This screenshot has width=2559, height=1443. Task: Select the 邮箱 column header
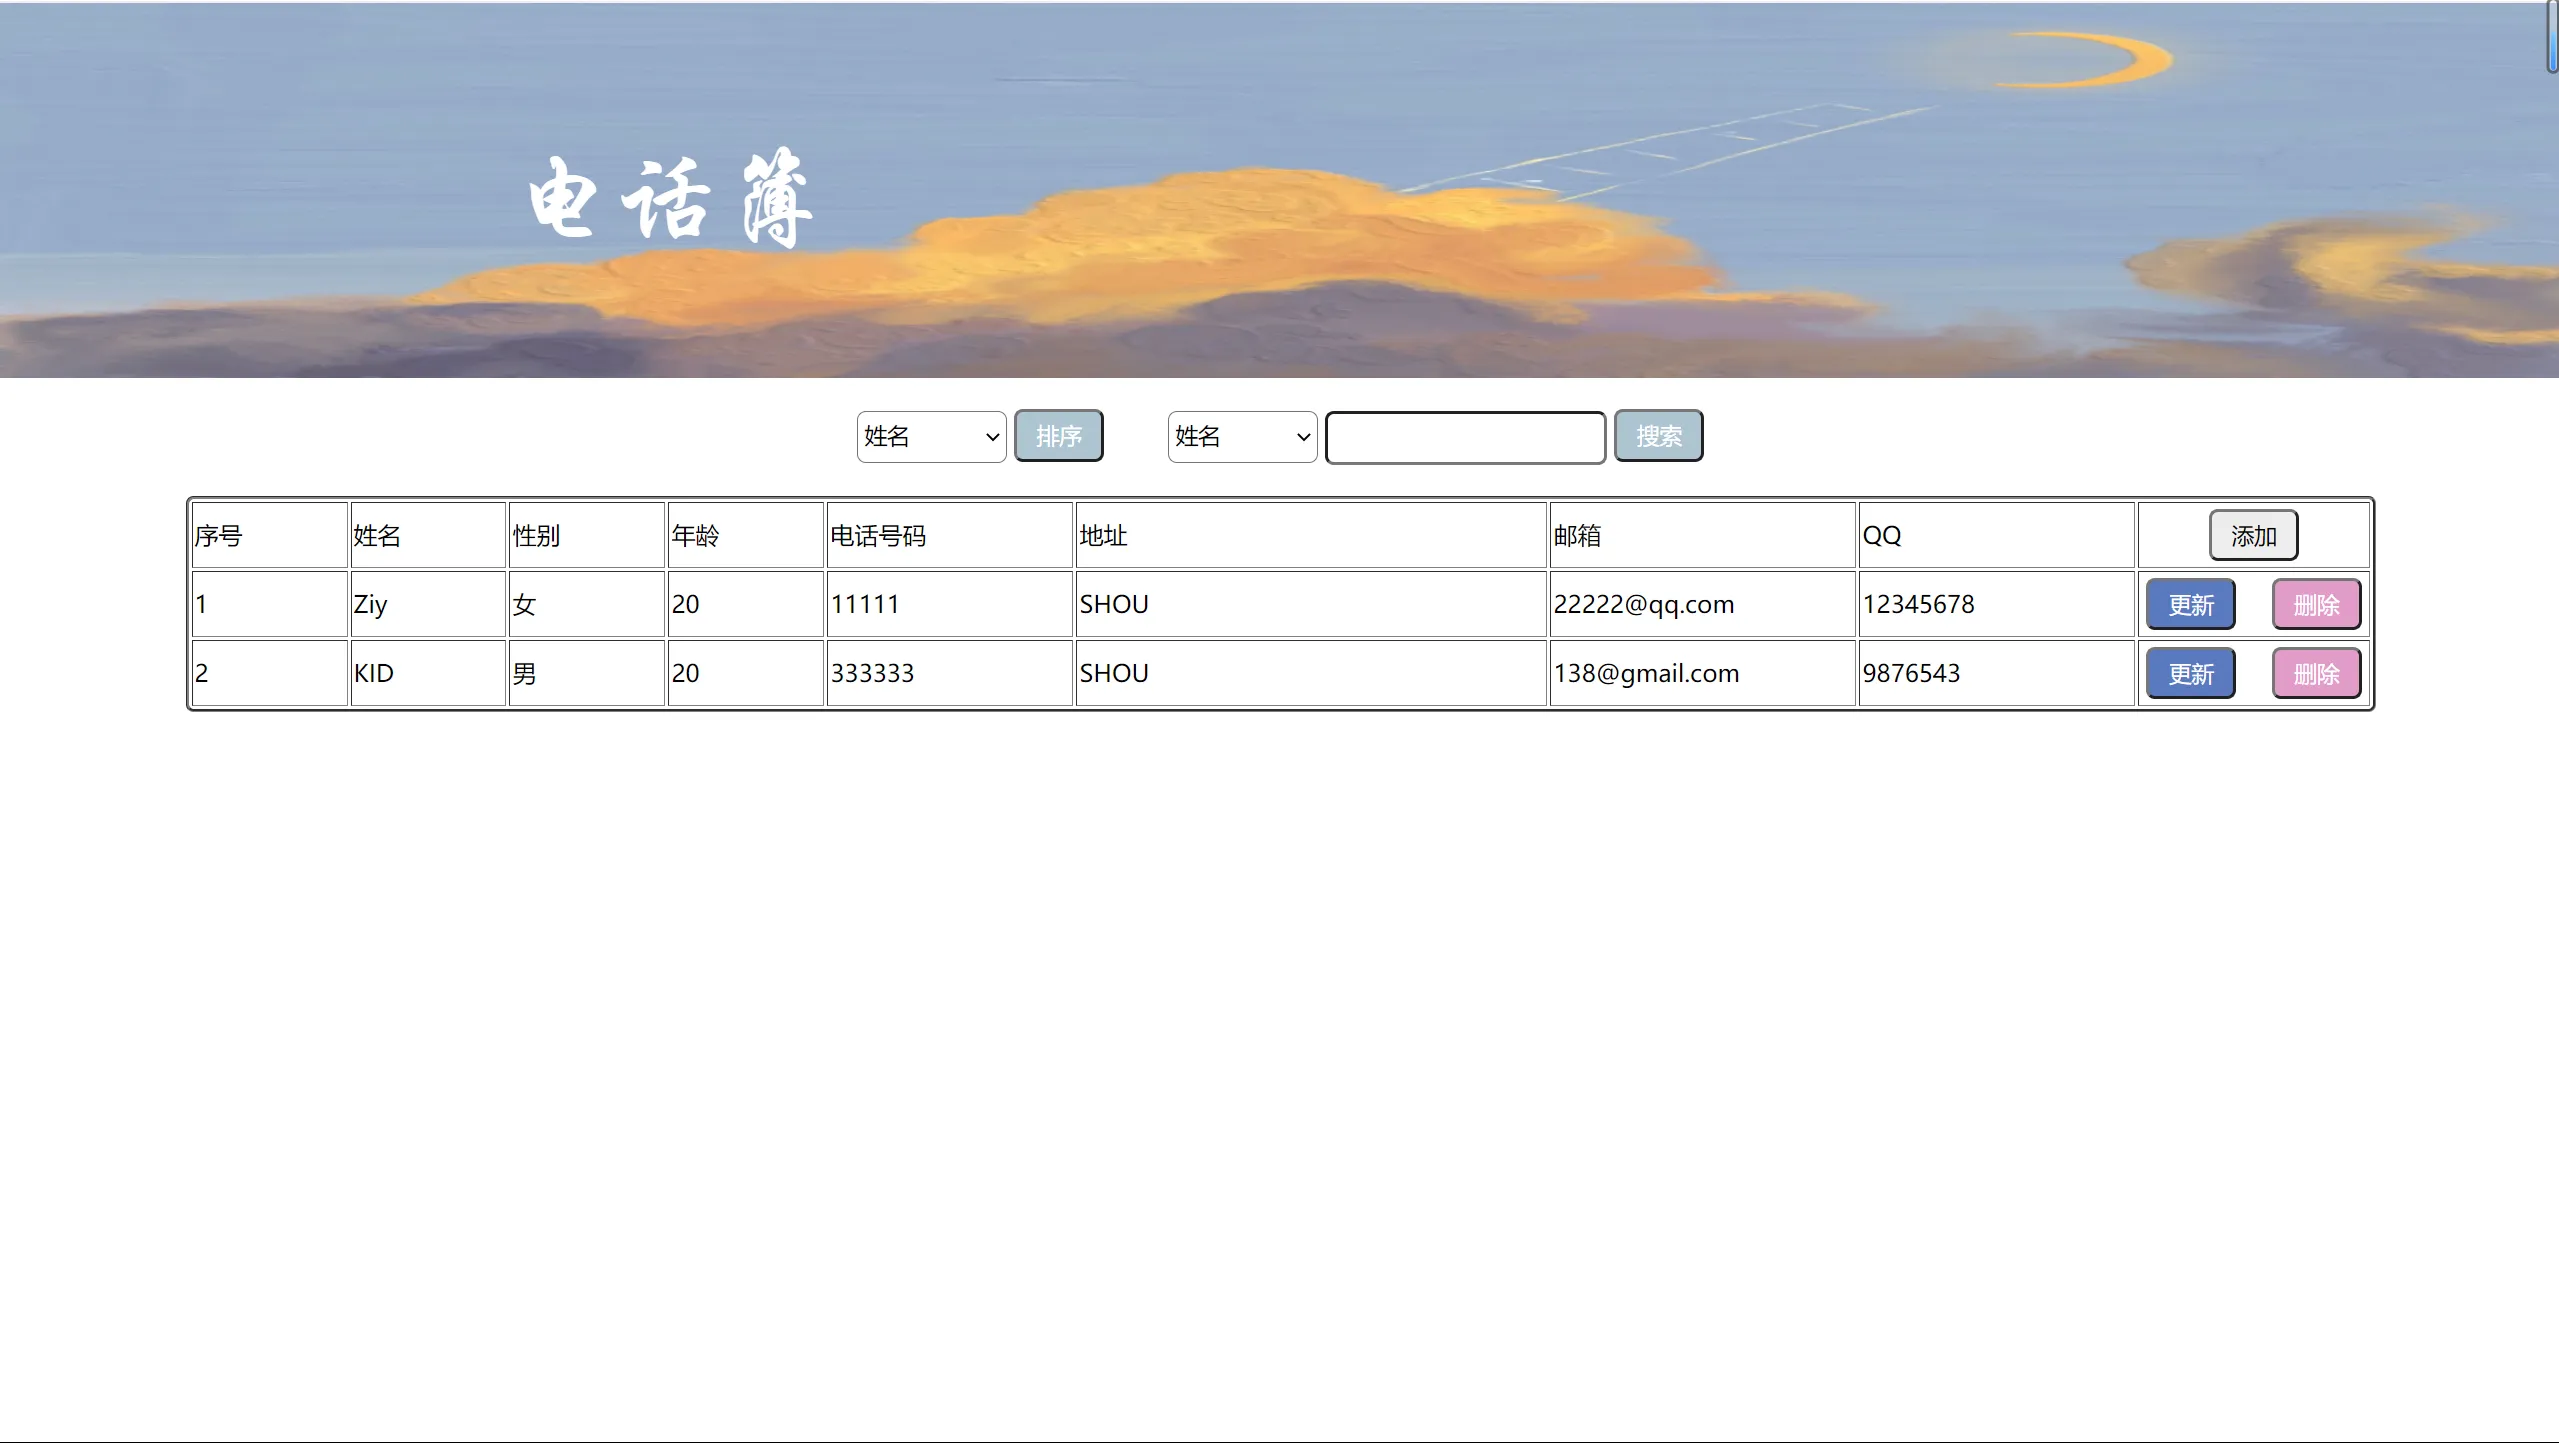[x=1703, y=535]
